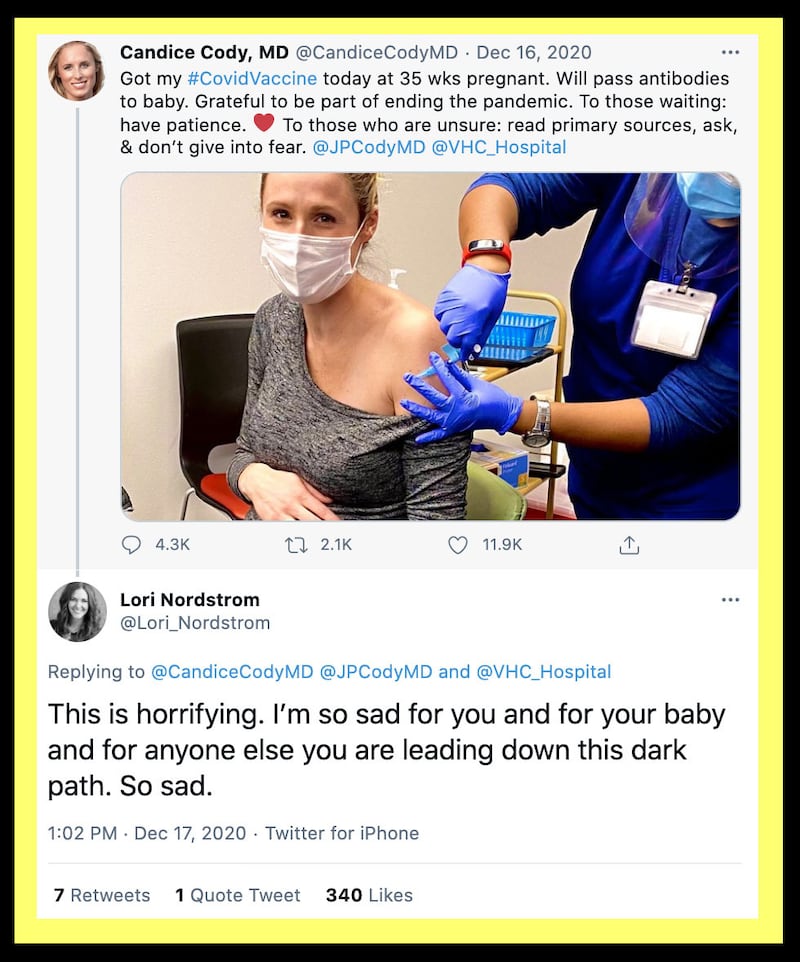Open more options on Candice Cody's tweet

(x=730, y=52)
